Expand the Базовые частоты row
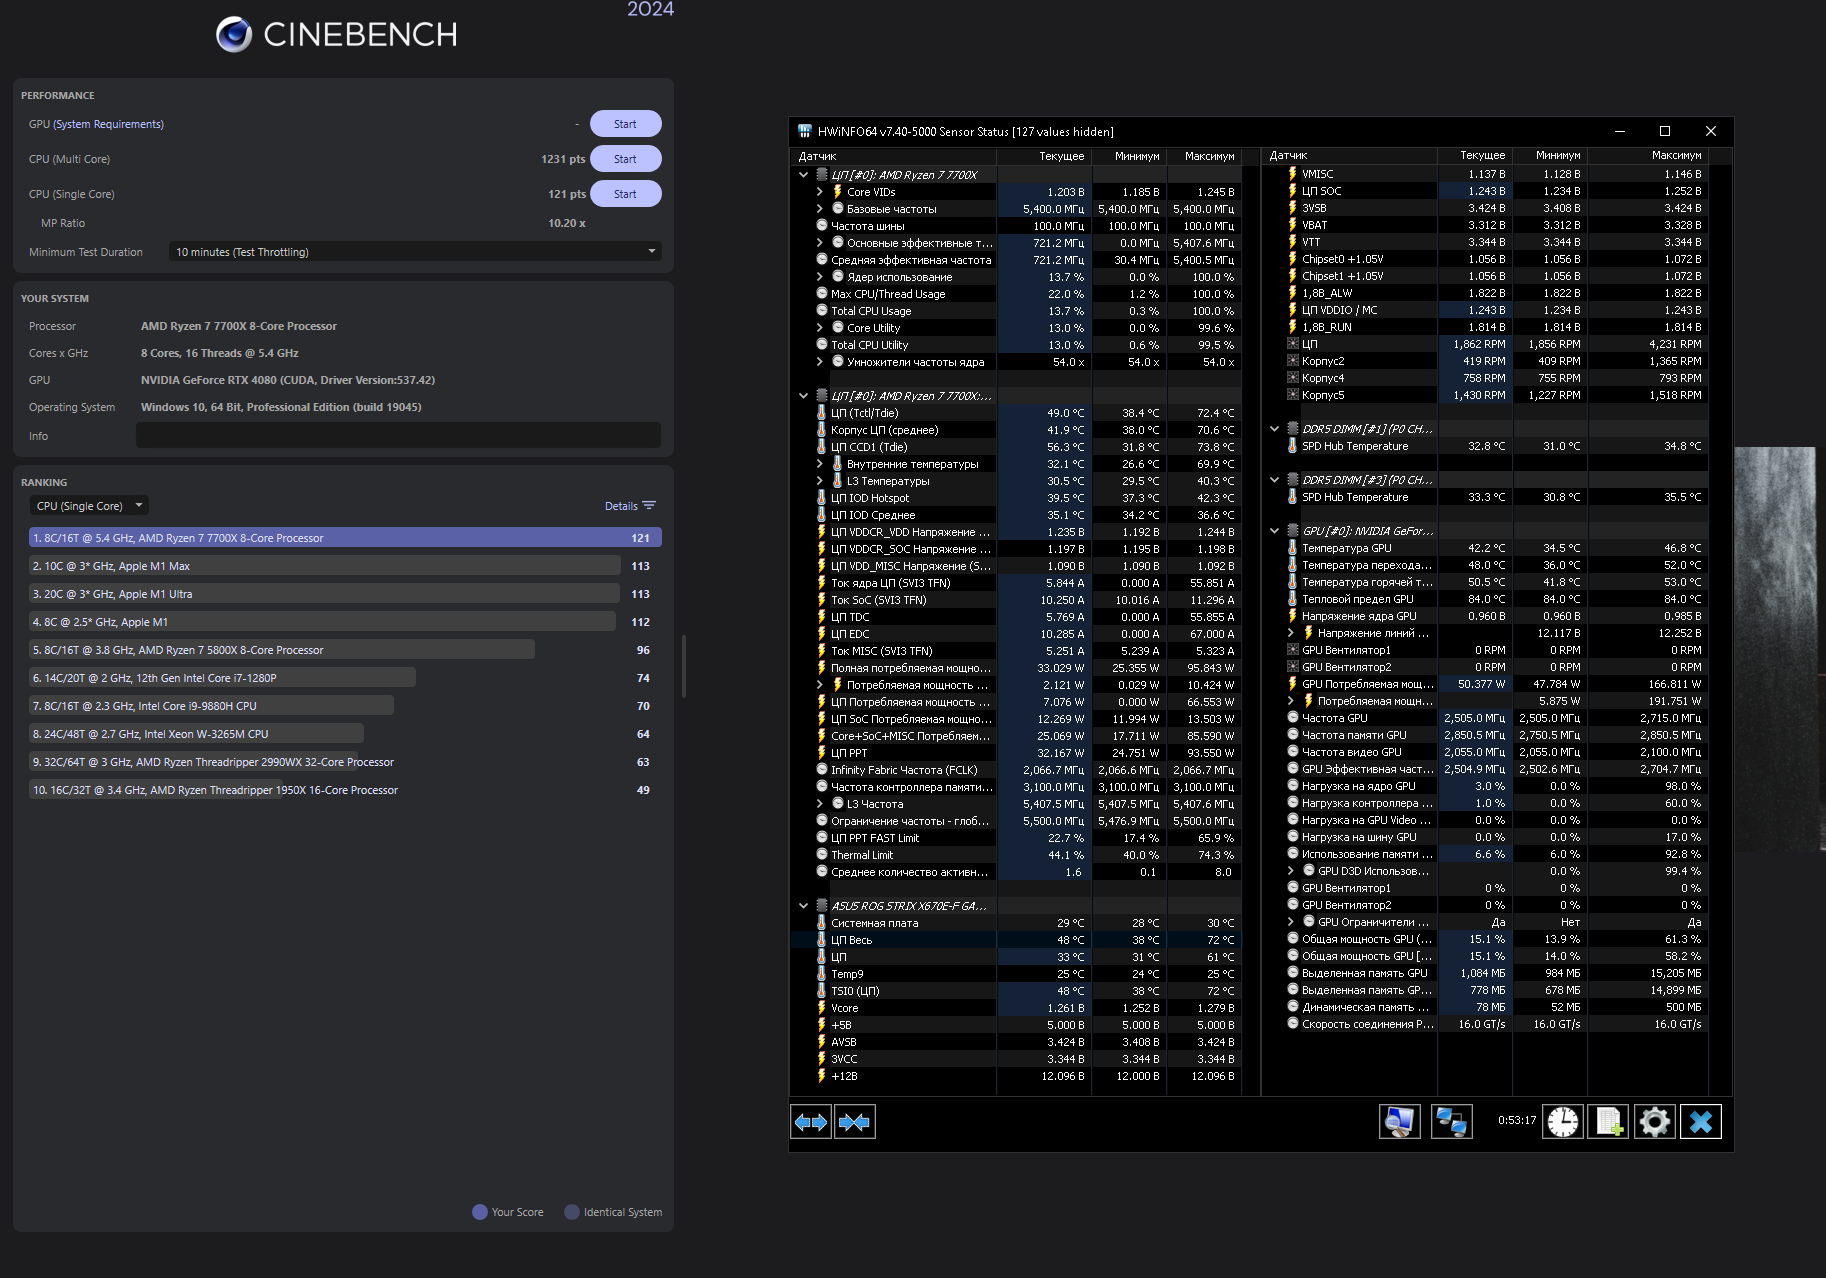 [820, 209]
